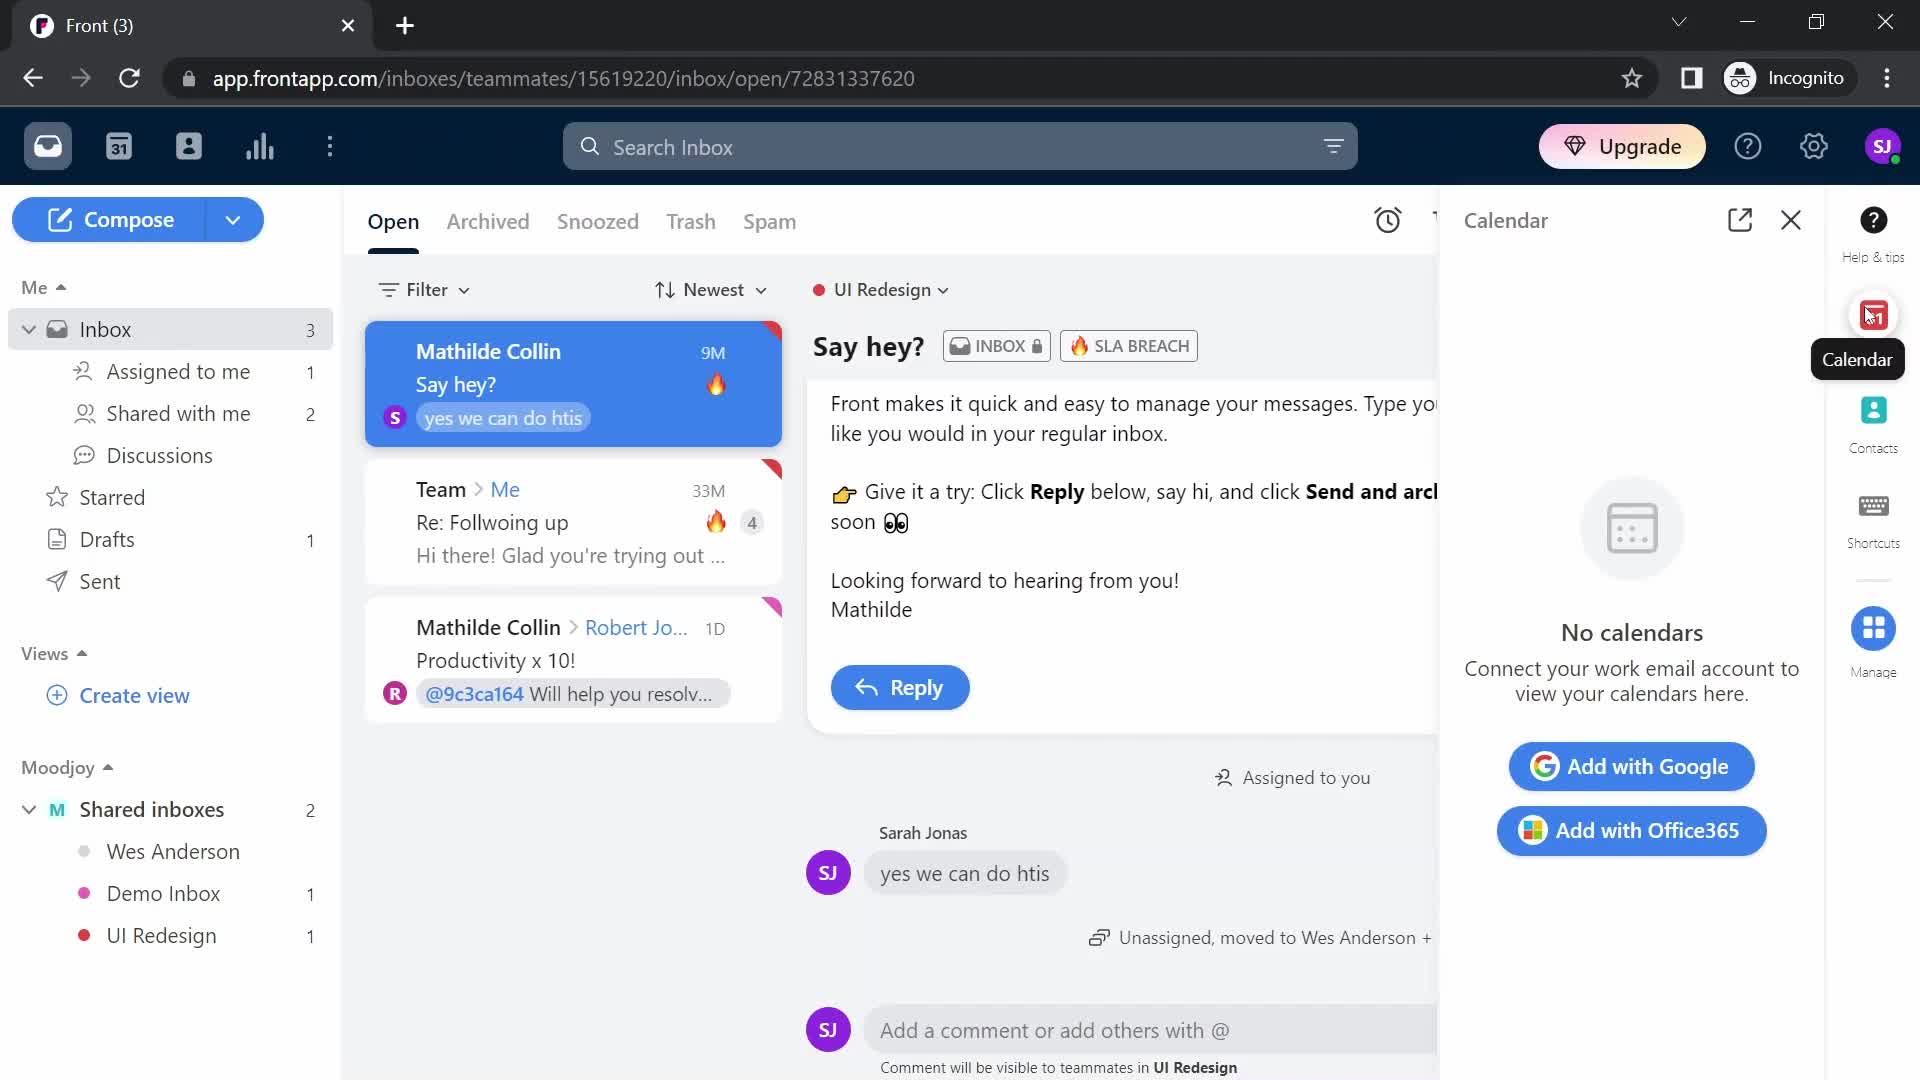
Task: Select the Front (3) browser tab
Action: click(190, 26)
